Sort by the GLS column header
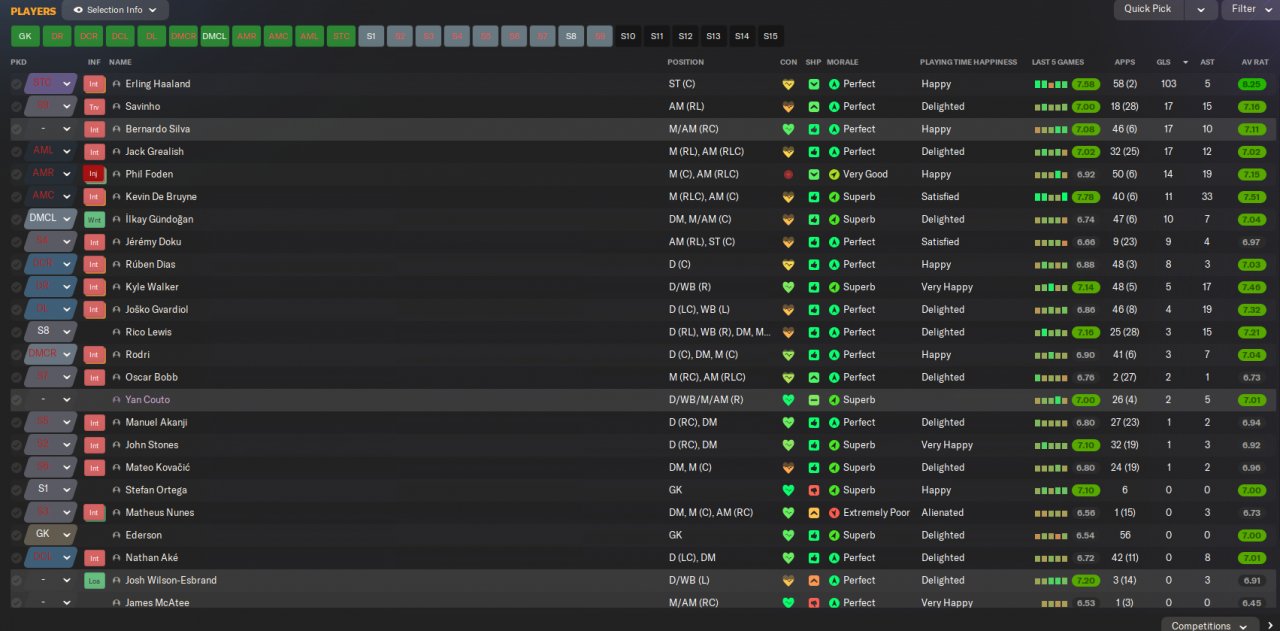This screenshot has height=631, width=1280. click(1163, 62)
